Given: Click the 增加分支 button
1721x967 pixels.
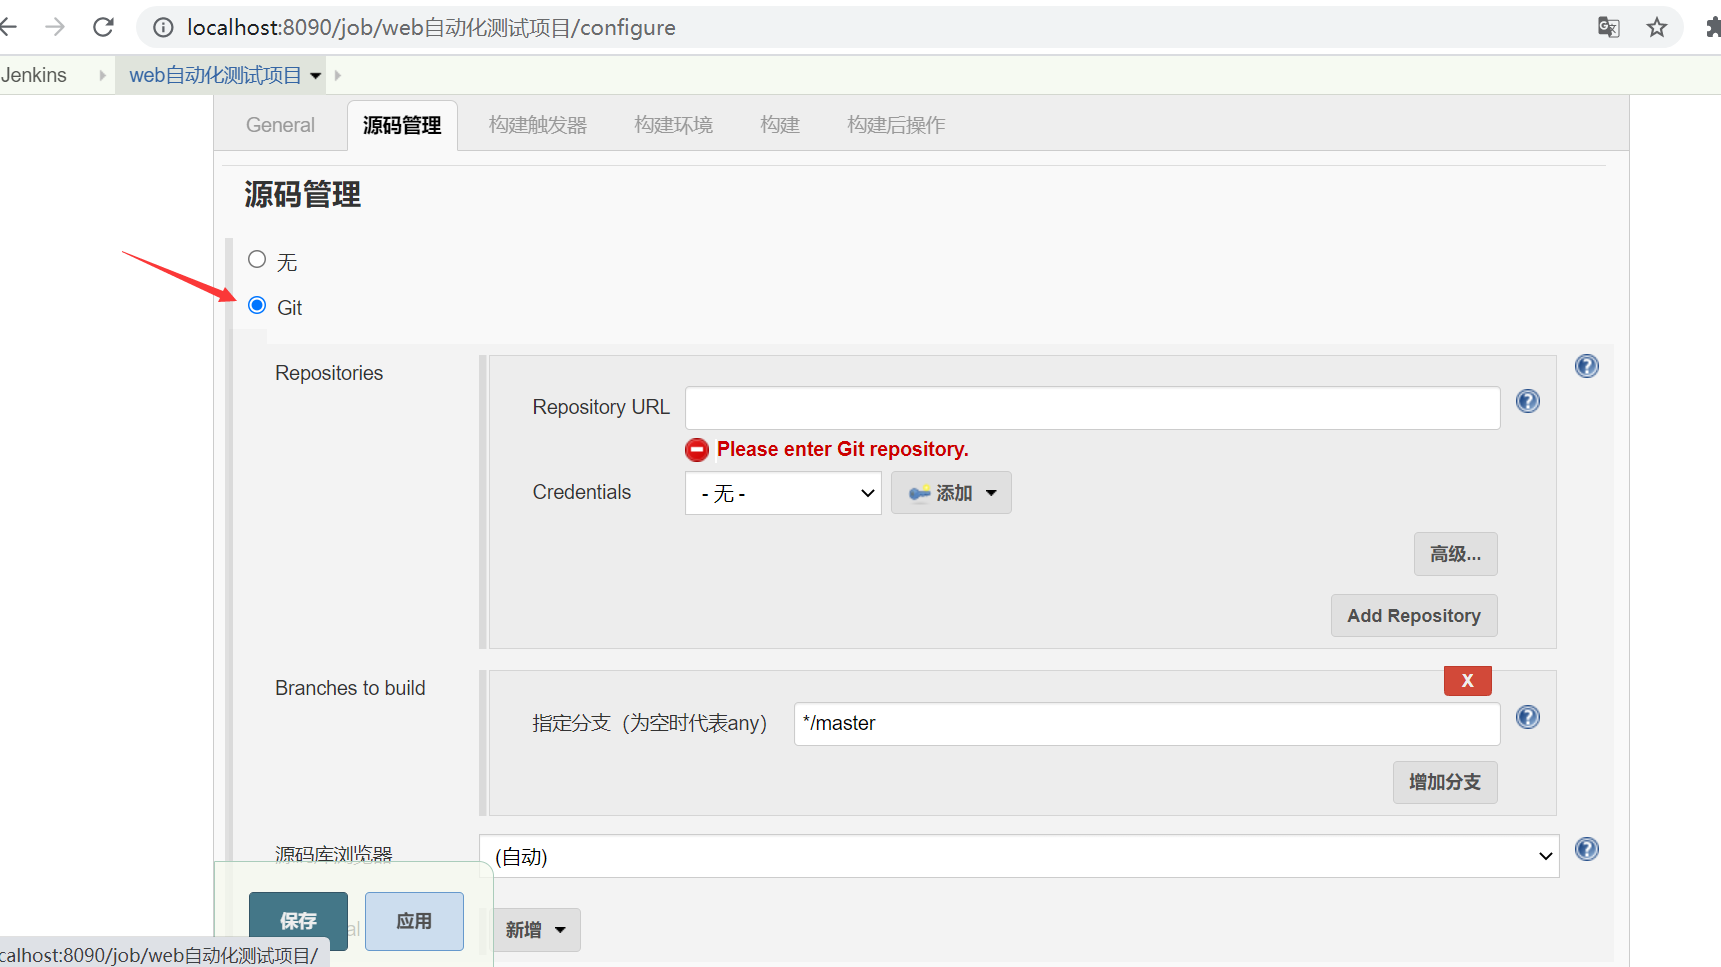Looking at the screenshot, I should click(x=1445, y=782).
